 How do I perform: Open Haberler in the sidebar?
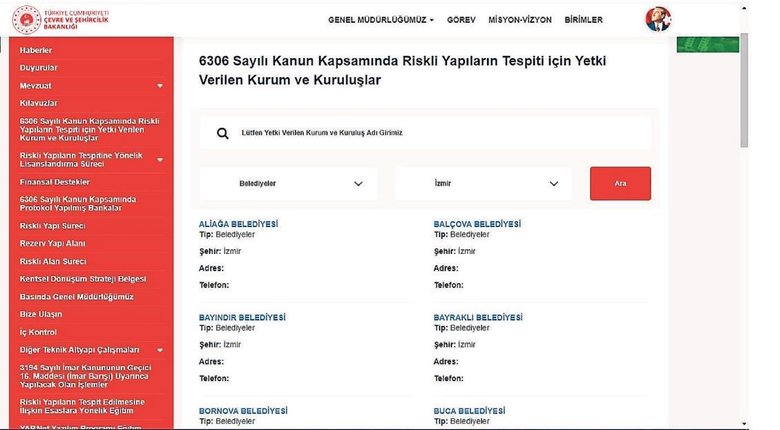coord(36,50)
